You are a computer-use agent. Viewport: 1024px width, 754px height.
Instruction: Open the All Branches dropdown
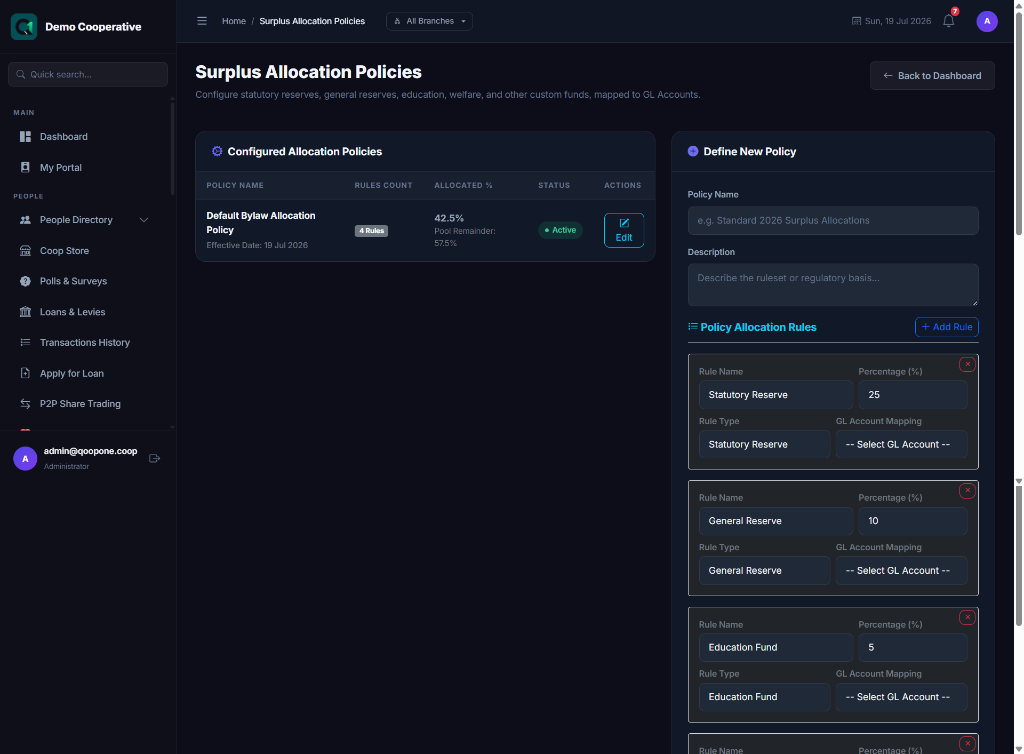429,21
